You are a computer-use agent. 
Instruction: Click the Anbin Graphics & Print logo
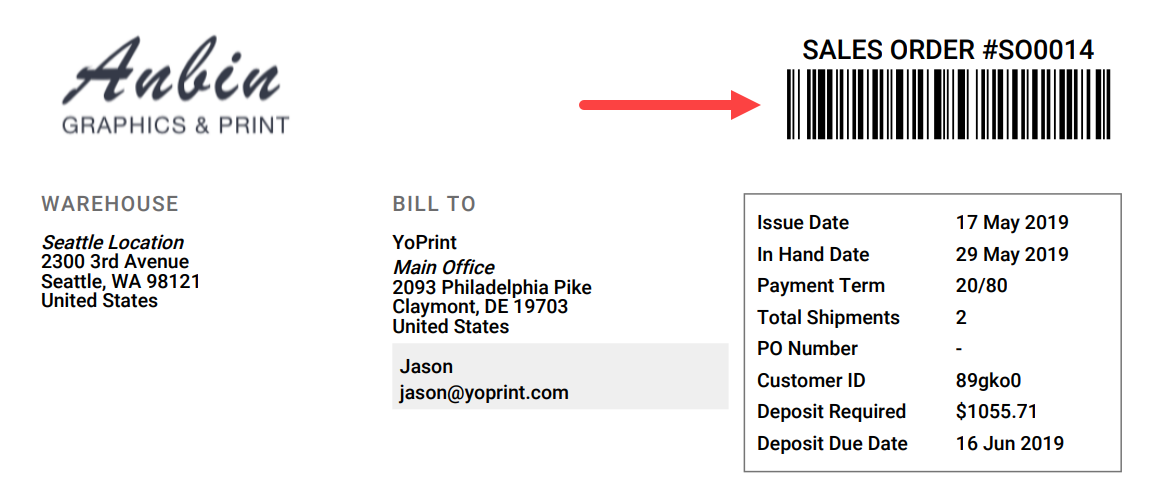pyautogui.click(x=175, y=86)
